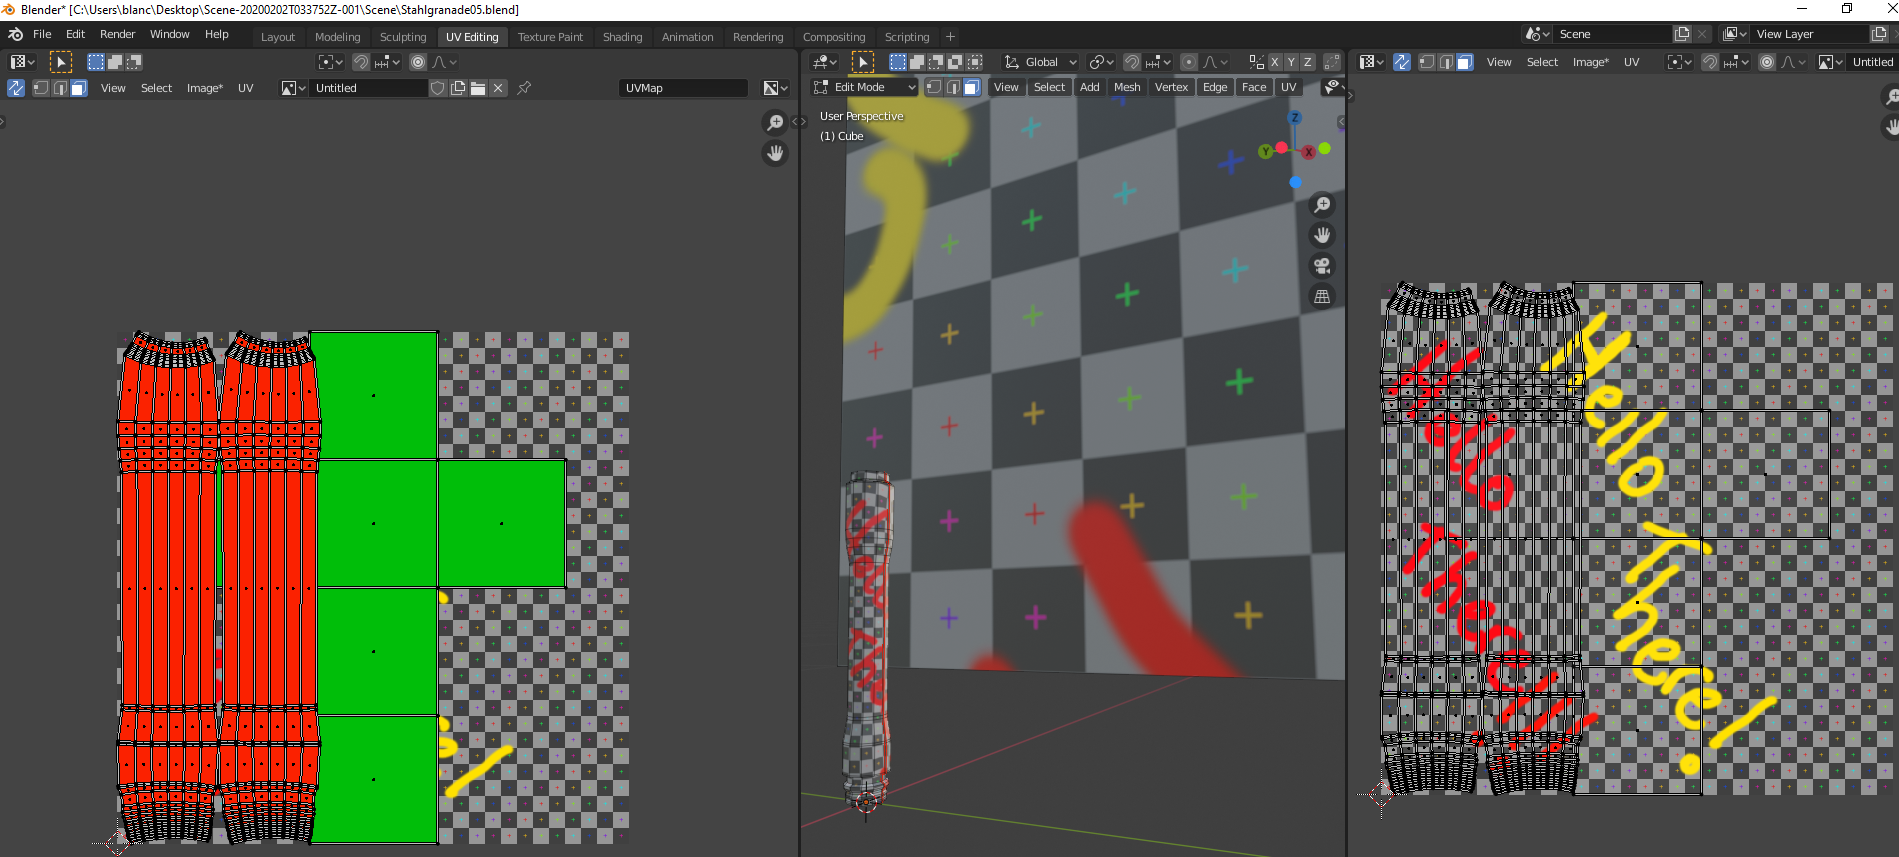
Task: Open display channels dropdown in left UV editor
Action: coord(775,88)
